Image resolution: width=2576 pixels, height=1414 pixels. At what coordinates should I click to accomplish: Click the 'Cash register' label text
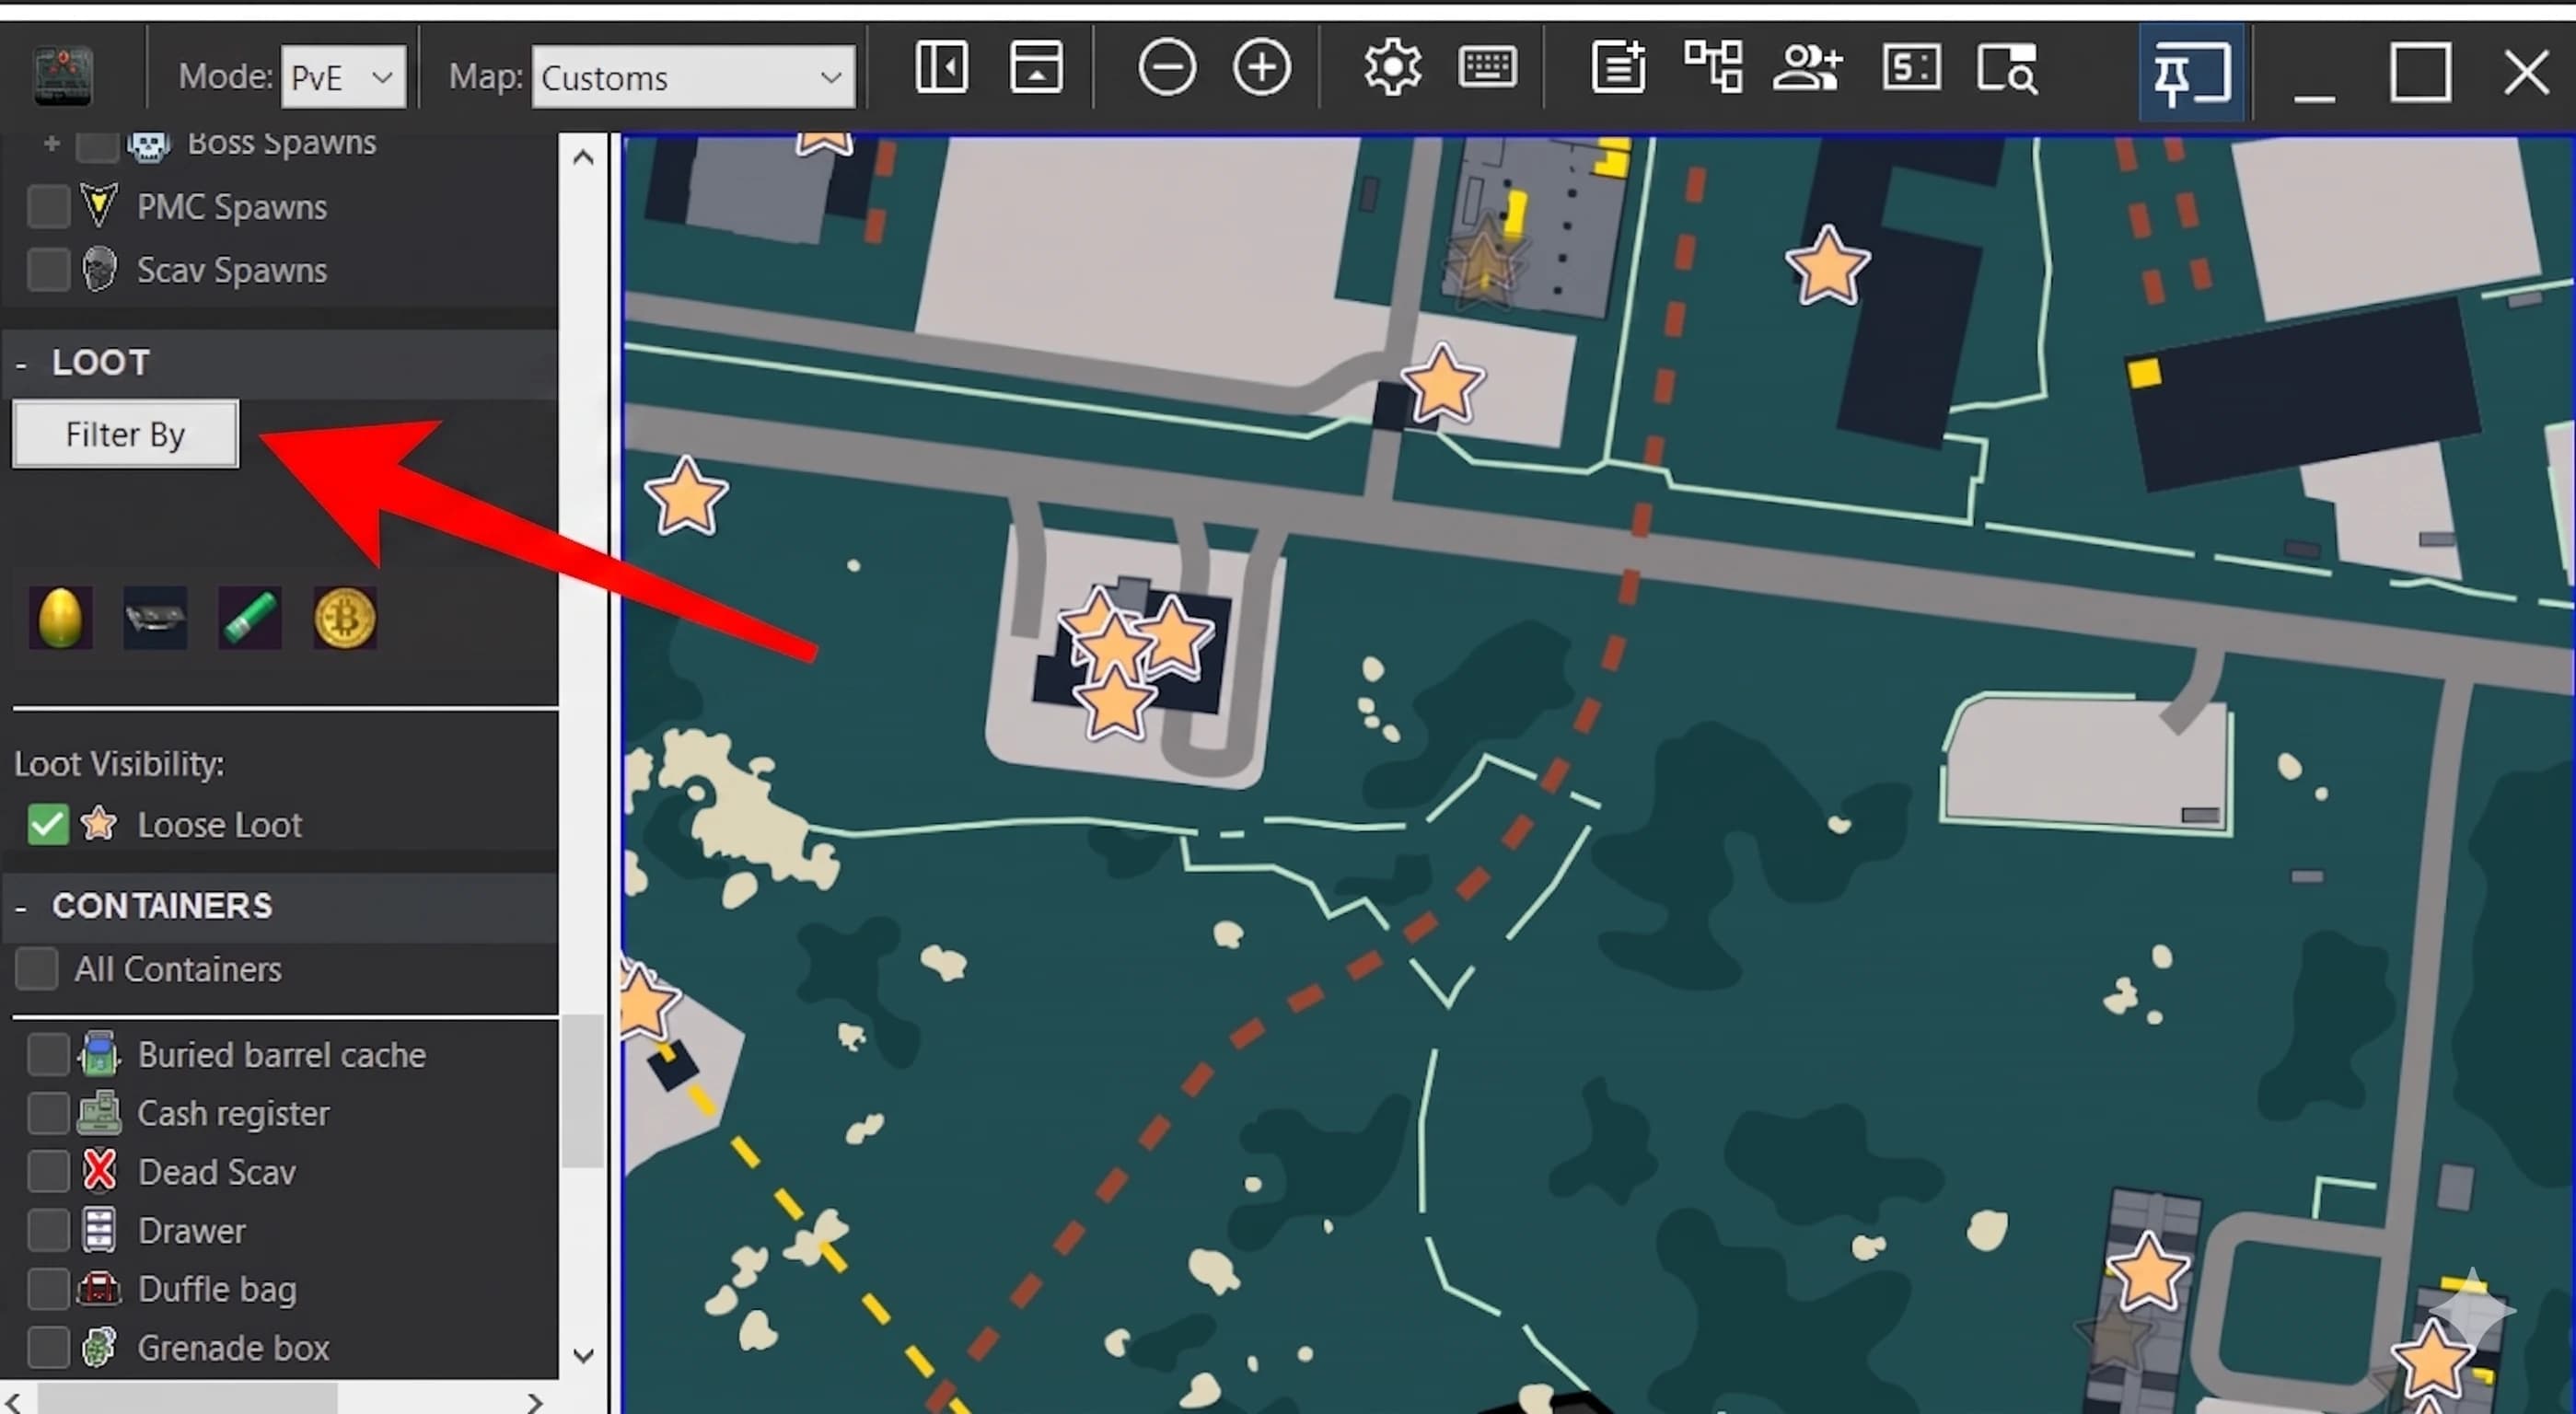[234, 1113]
